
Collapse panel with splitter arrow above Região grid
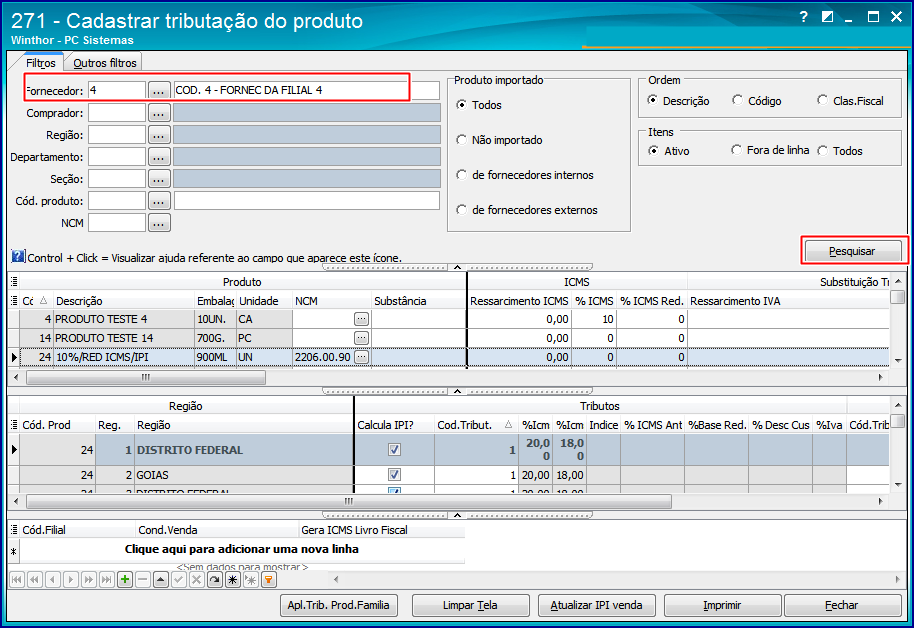tap(458, 391)
